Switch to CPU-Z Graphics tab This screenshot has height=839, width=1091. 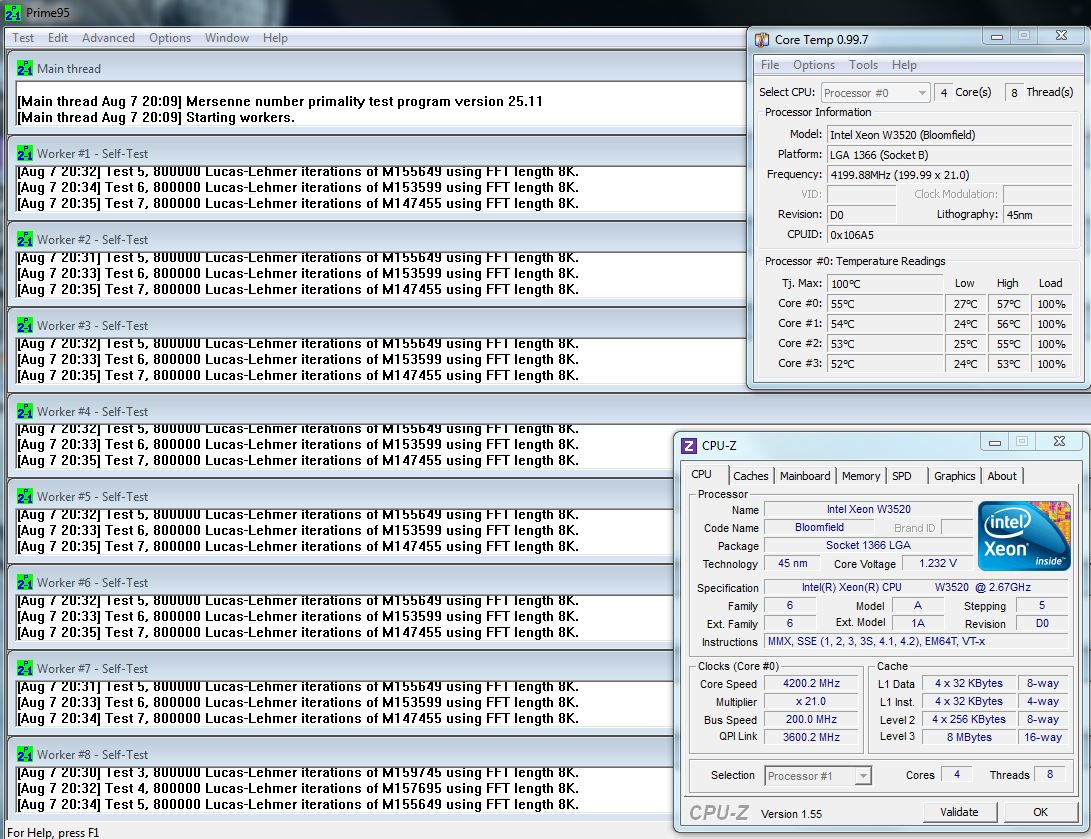coord(955,476)
